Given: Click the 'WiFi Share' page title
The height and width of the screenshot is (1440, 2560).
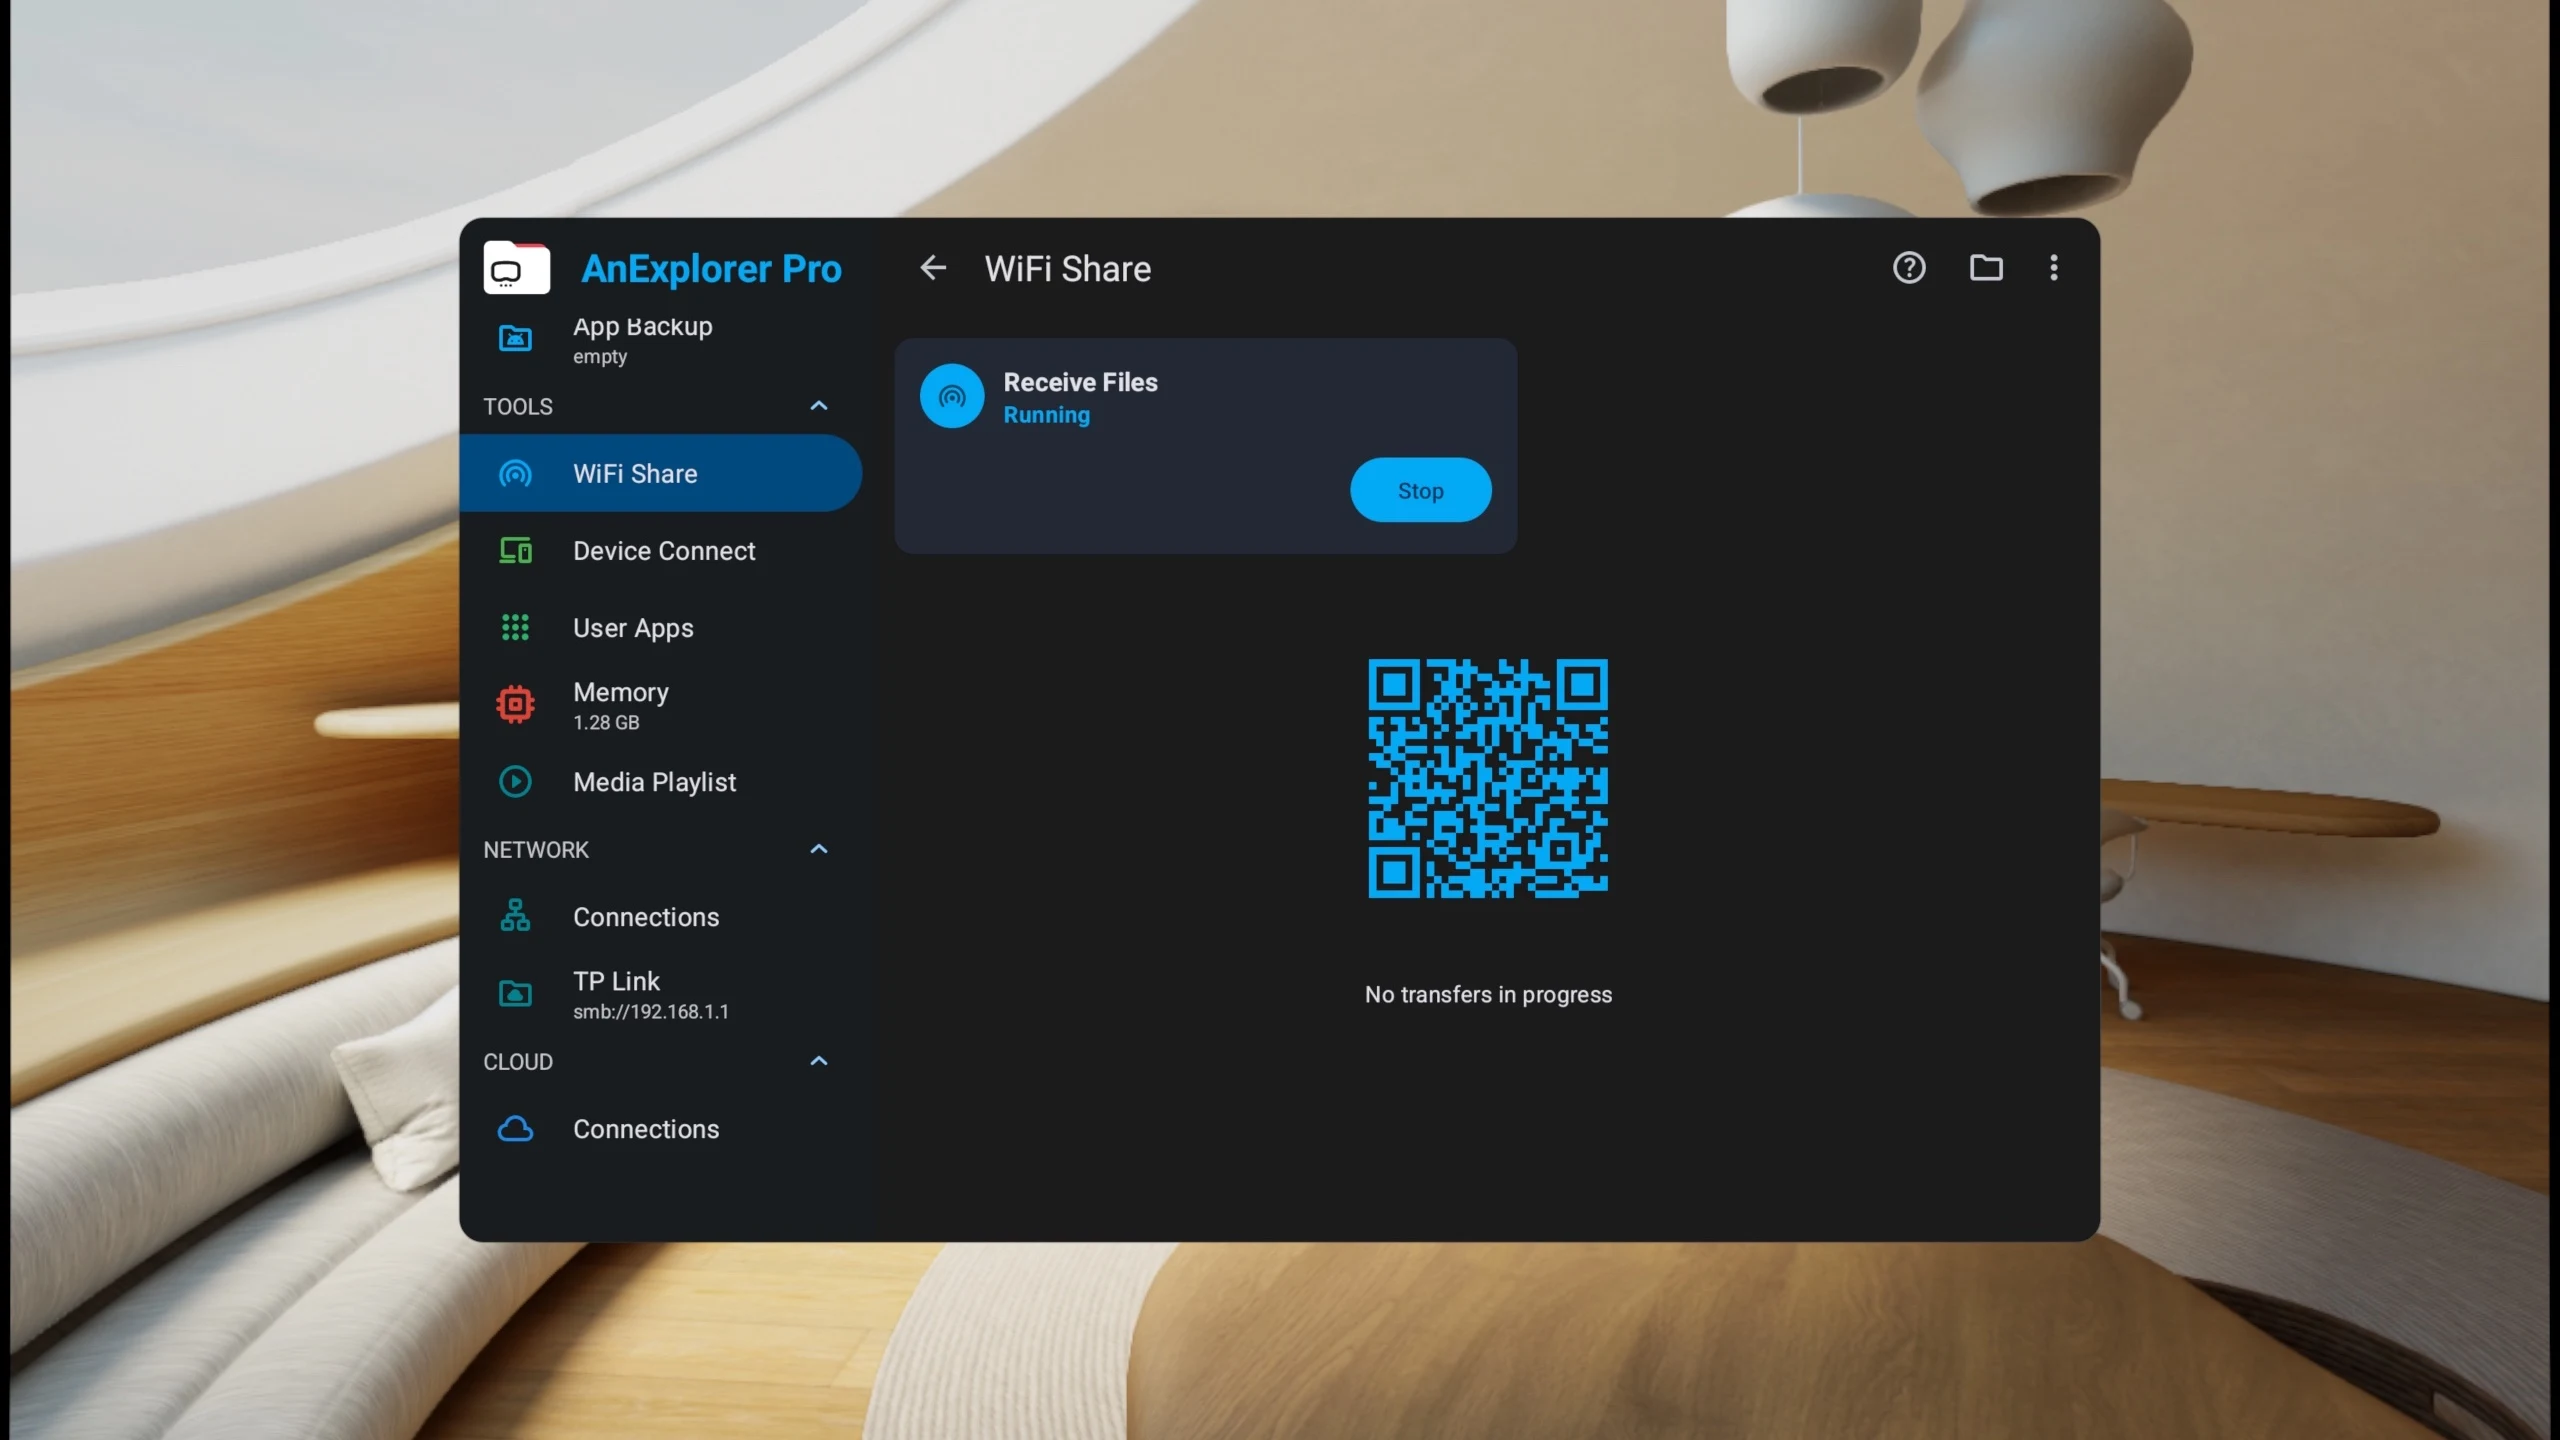Looking at the screenshot, I should pyautogui.click(x=1067, y=269).
